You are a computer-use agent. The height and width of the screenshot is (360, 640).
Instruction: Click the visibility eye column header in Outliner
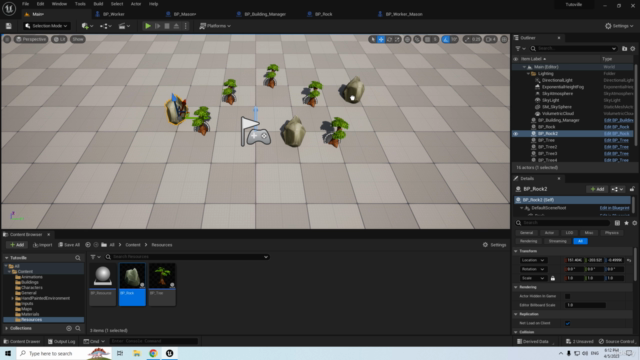[516, 59]
